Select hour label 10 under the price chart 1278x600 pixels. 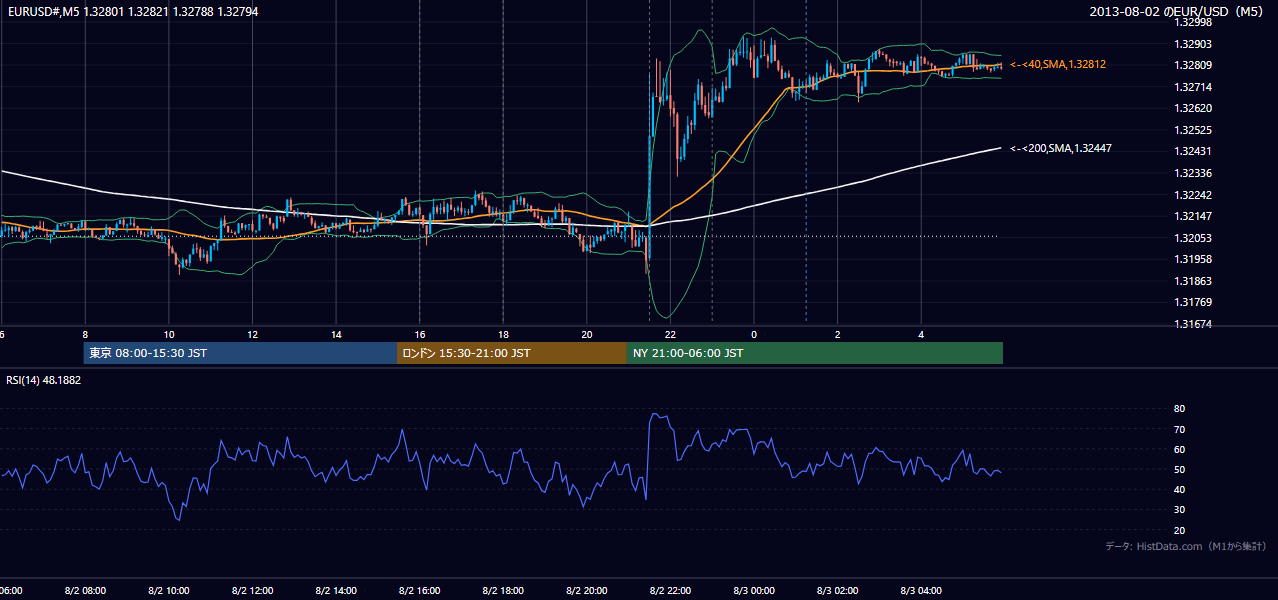[x=169, y=334]
